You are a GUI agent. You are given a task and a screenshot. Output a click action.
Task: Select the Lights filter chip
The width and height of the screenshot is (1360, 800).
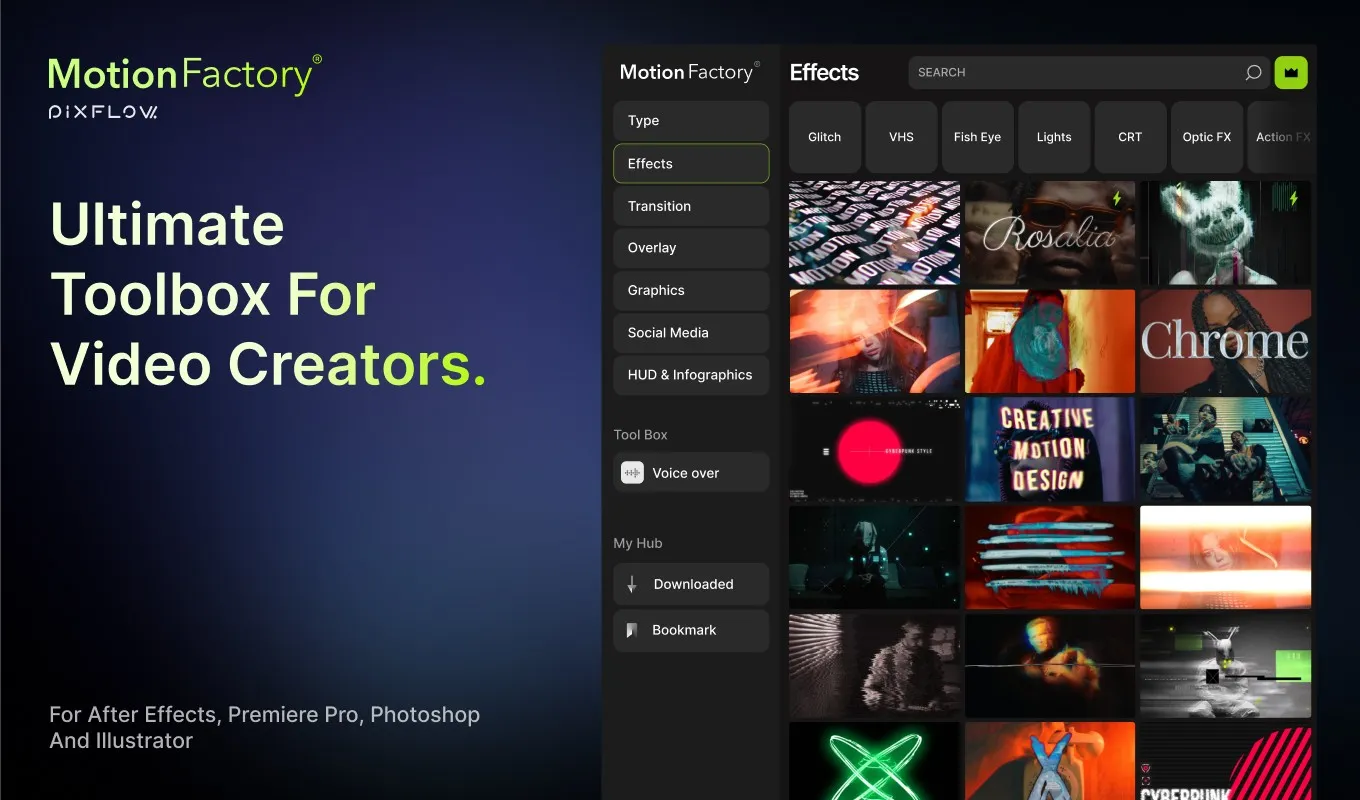(1054, 137)
